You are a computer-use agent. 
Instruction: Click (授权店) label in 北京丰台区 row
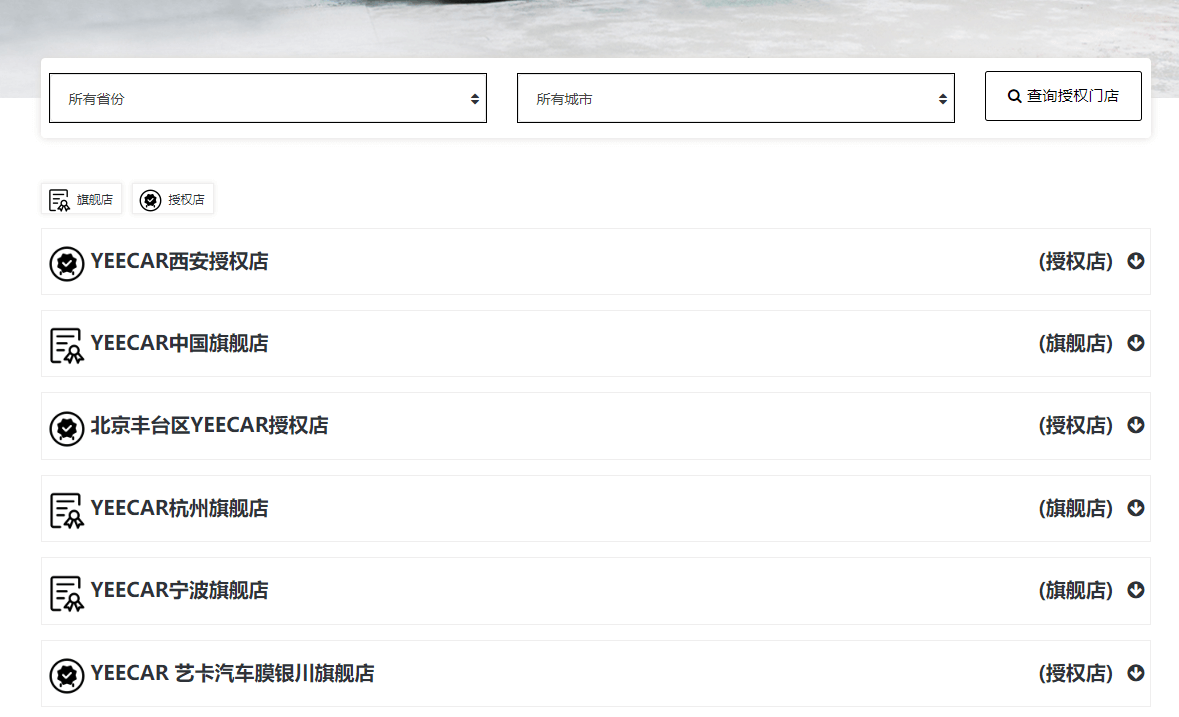1075,426
